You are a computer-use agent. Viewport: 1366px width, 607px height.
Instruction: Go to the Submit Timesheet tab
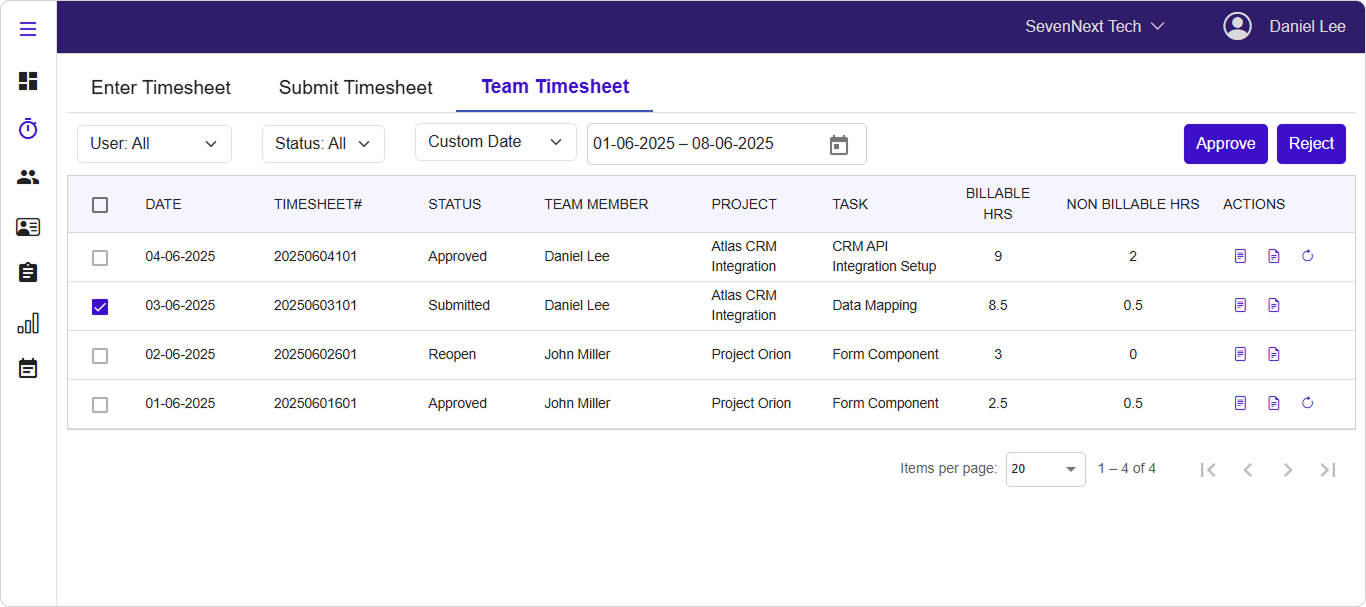point(355,88)
